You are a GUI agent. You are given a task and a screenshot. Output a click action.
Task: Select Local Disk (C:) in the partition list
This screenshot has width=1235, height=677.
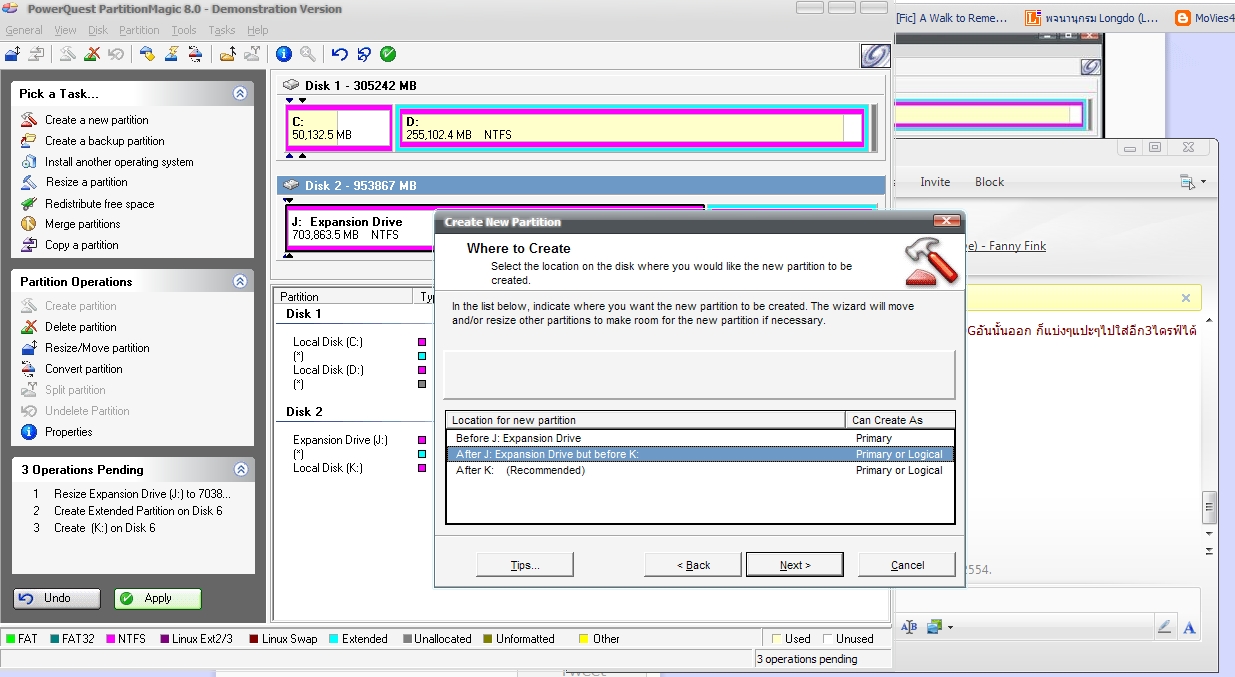tap(328, 342)
